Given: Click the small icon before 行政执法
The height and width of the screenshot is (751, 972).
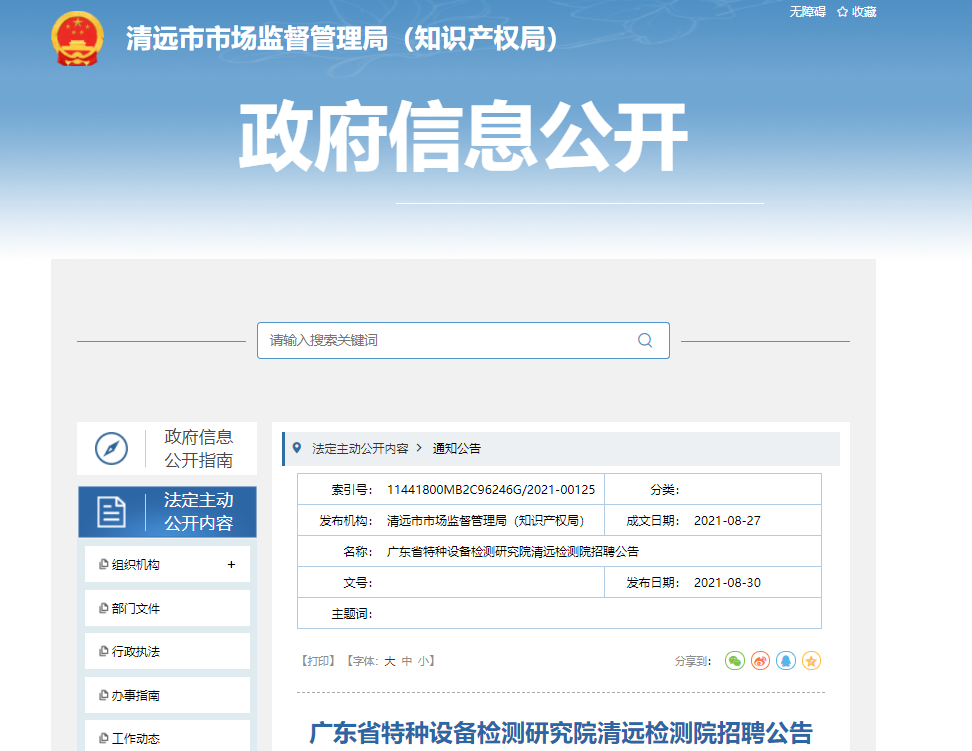Looking at the screenshot, I should click(x=104, y=651).
